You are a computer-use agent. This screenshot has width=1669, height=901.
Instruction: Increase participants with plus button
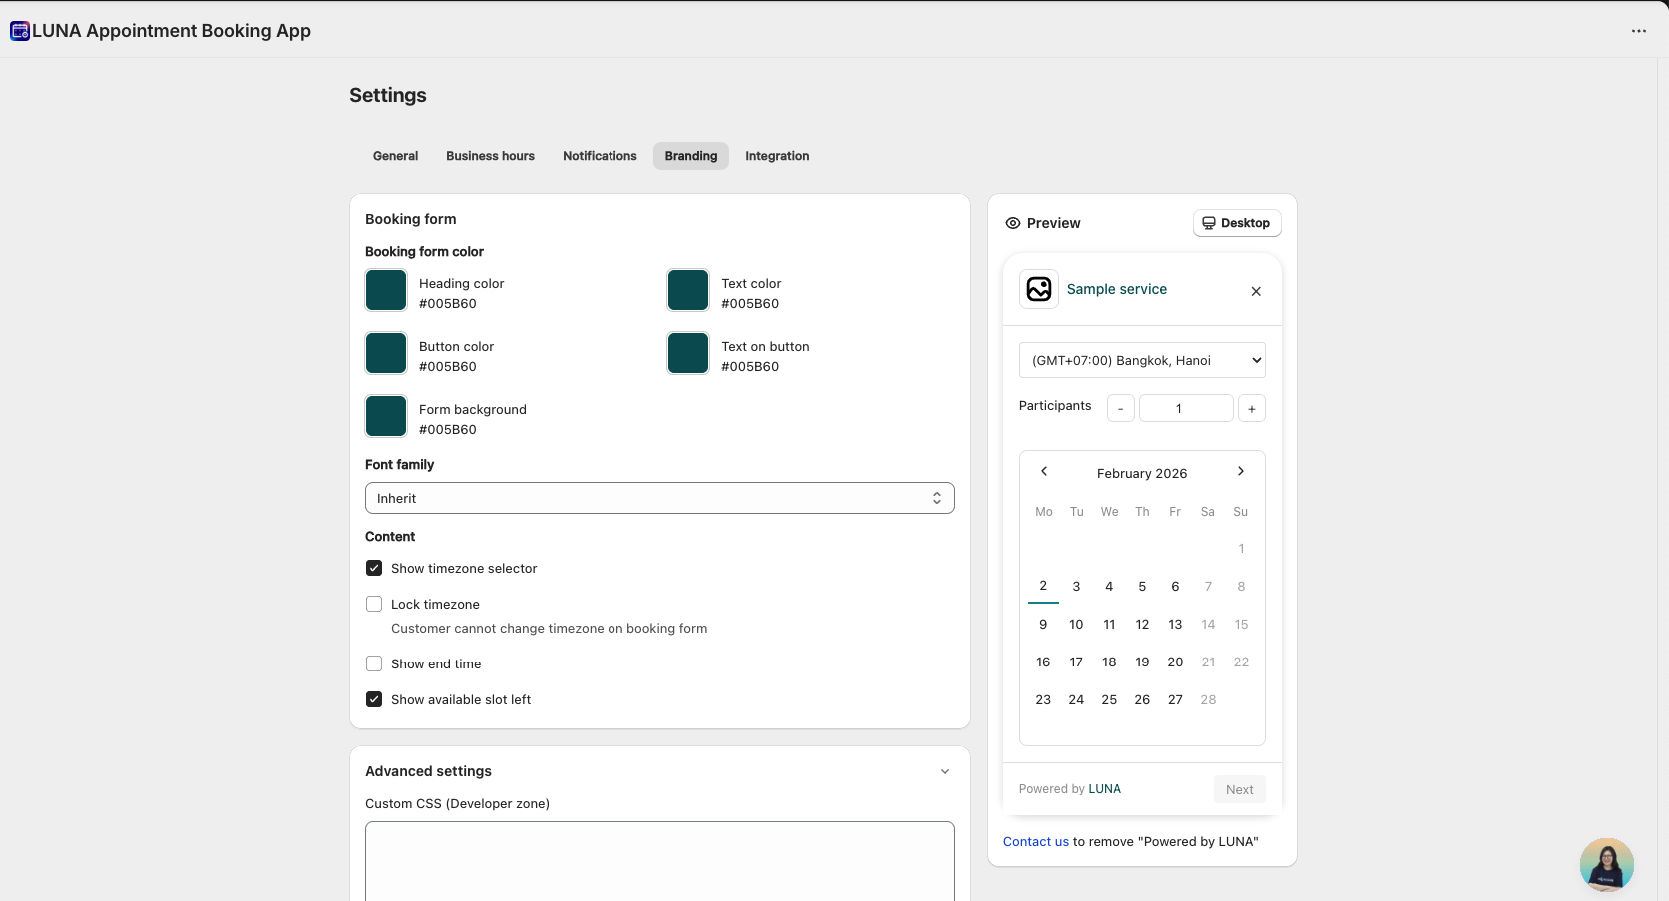point(1251,408)
